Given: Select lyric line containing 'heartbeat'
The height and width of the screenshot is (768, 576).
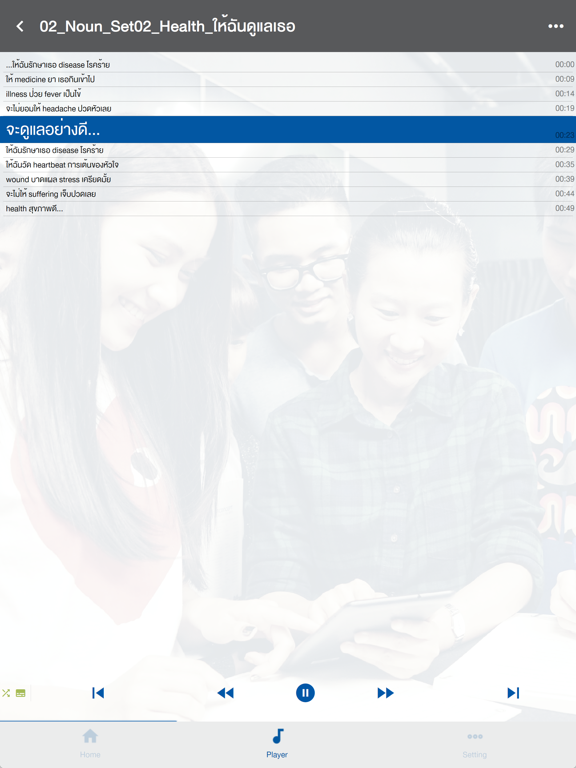Looking at the screenshot, I should click(288, 165).
